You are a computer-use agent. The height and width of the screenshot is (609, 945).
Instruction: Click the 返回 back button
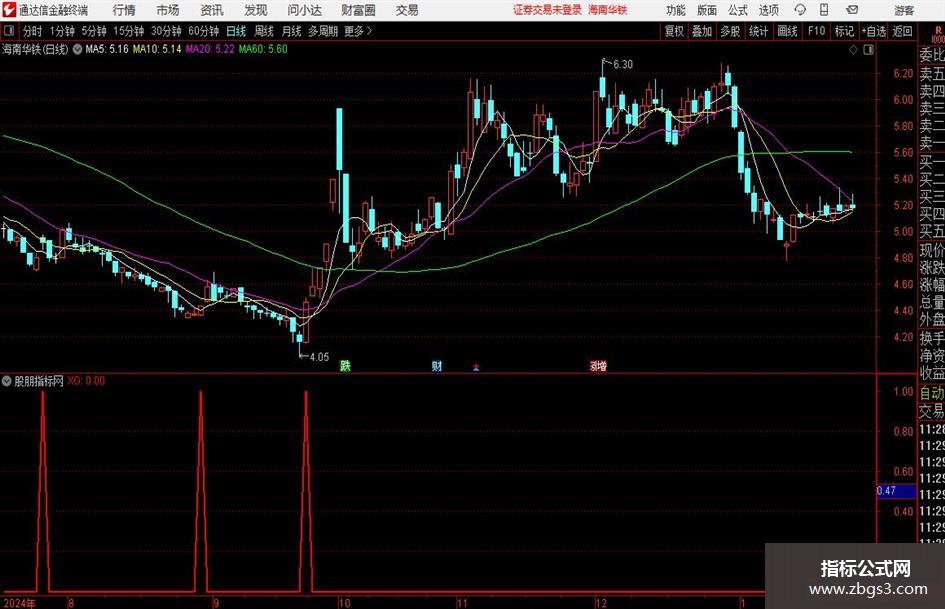(x=902, y=31)
